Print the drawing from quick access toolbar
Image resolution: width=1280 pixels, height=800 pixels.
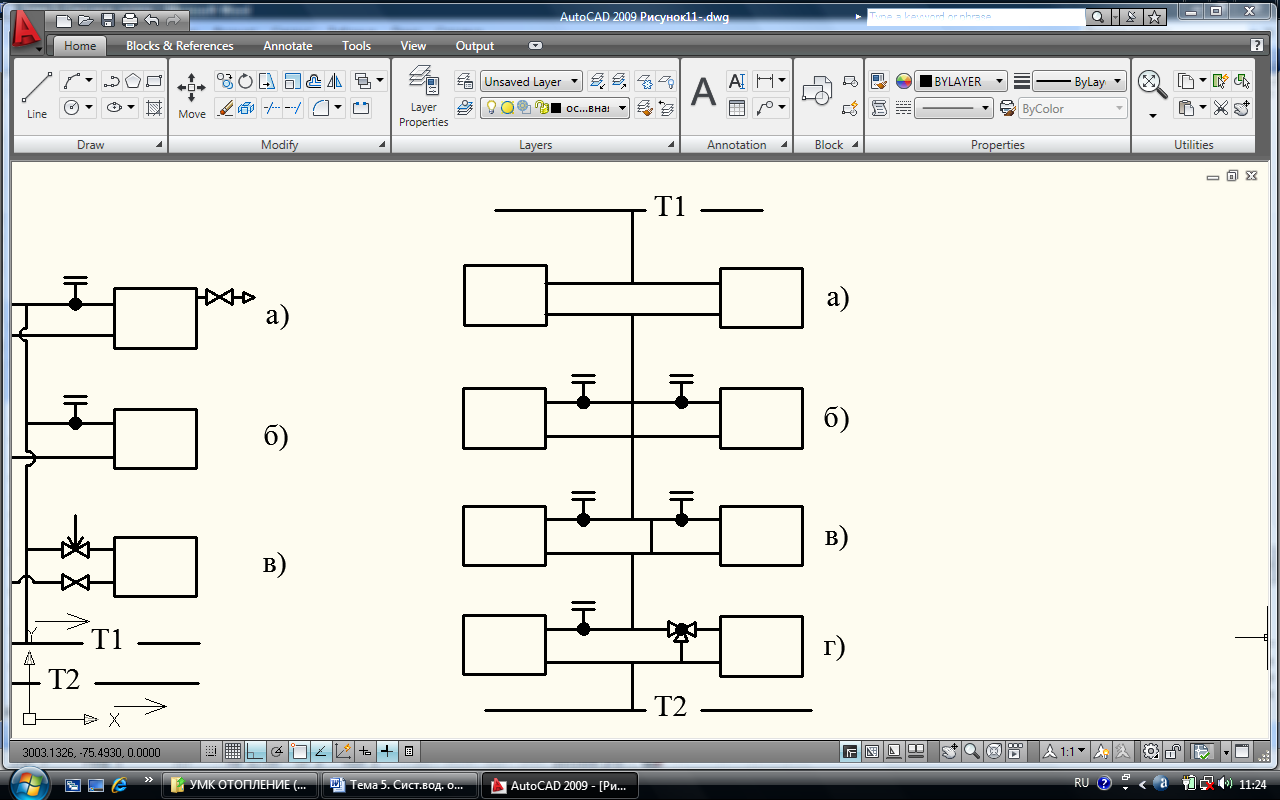[x=129, y=19]
